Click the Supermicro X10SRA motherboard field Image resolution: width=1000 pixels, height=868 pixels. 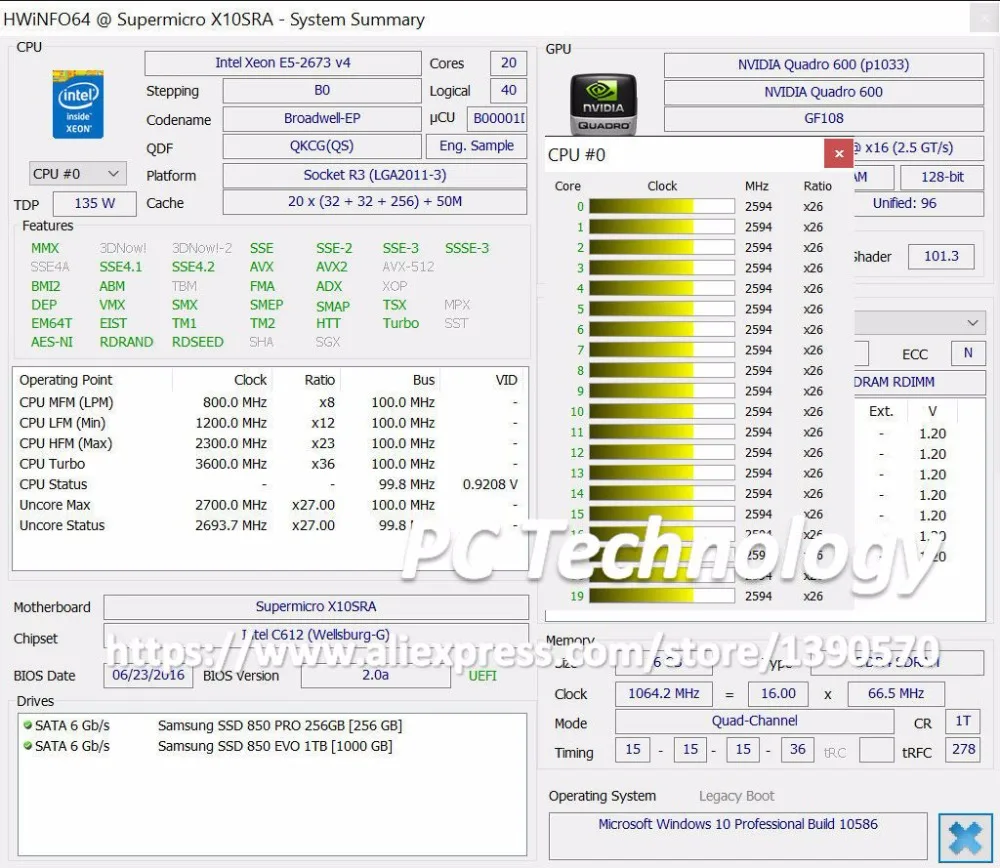[x=316, y=607]
